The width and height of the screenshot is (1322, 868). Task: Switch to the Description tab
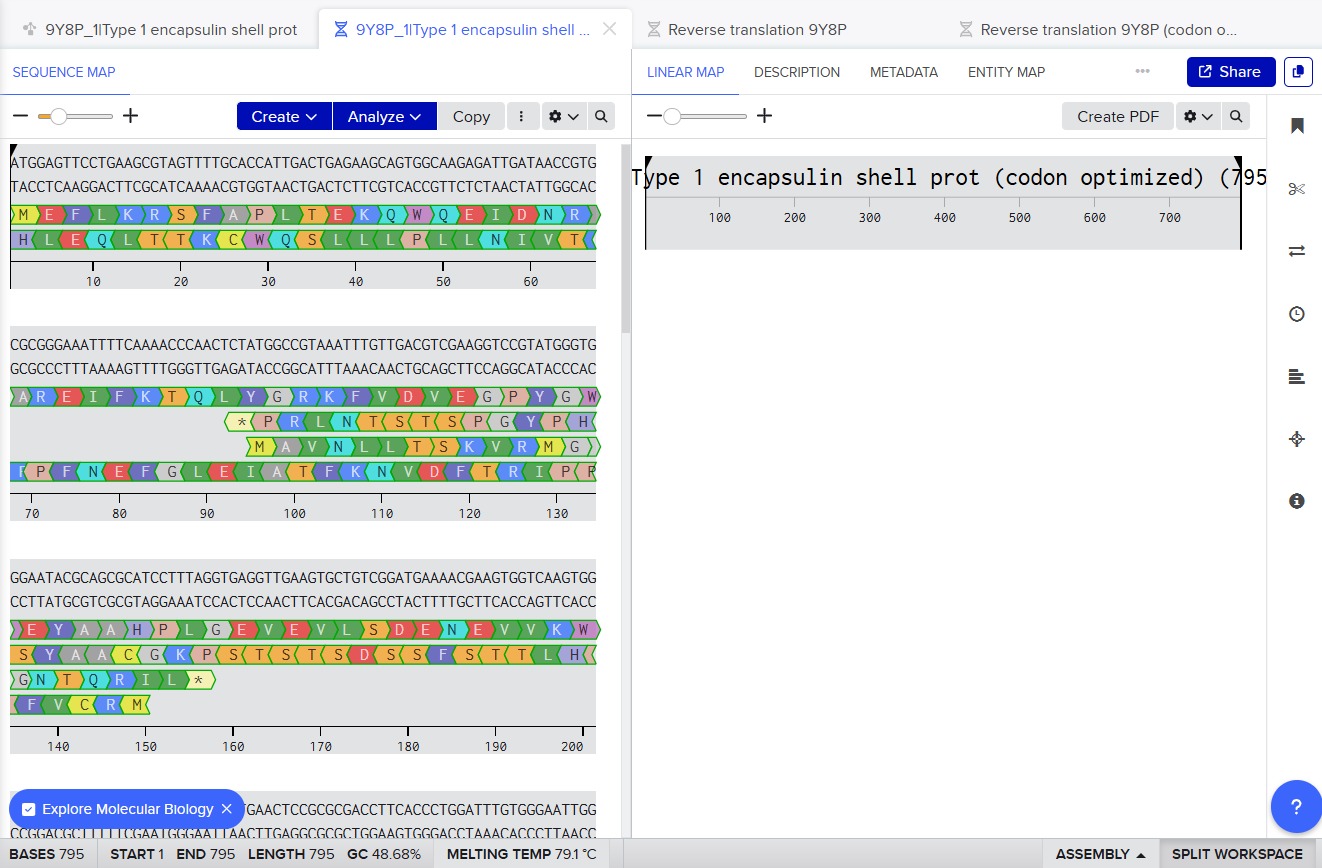click(796, 72)
